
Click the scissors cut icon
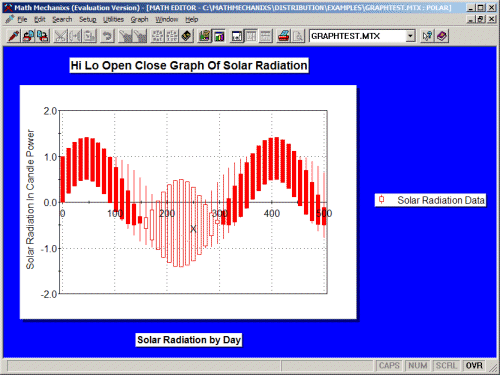[x=60, y=36]
